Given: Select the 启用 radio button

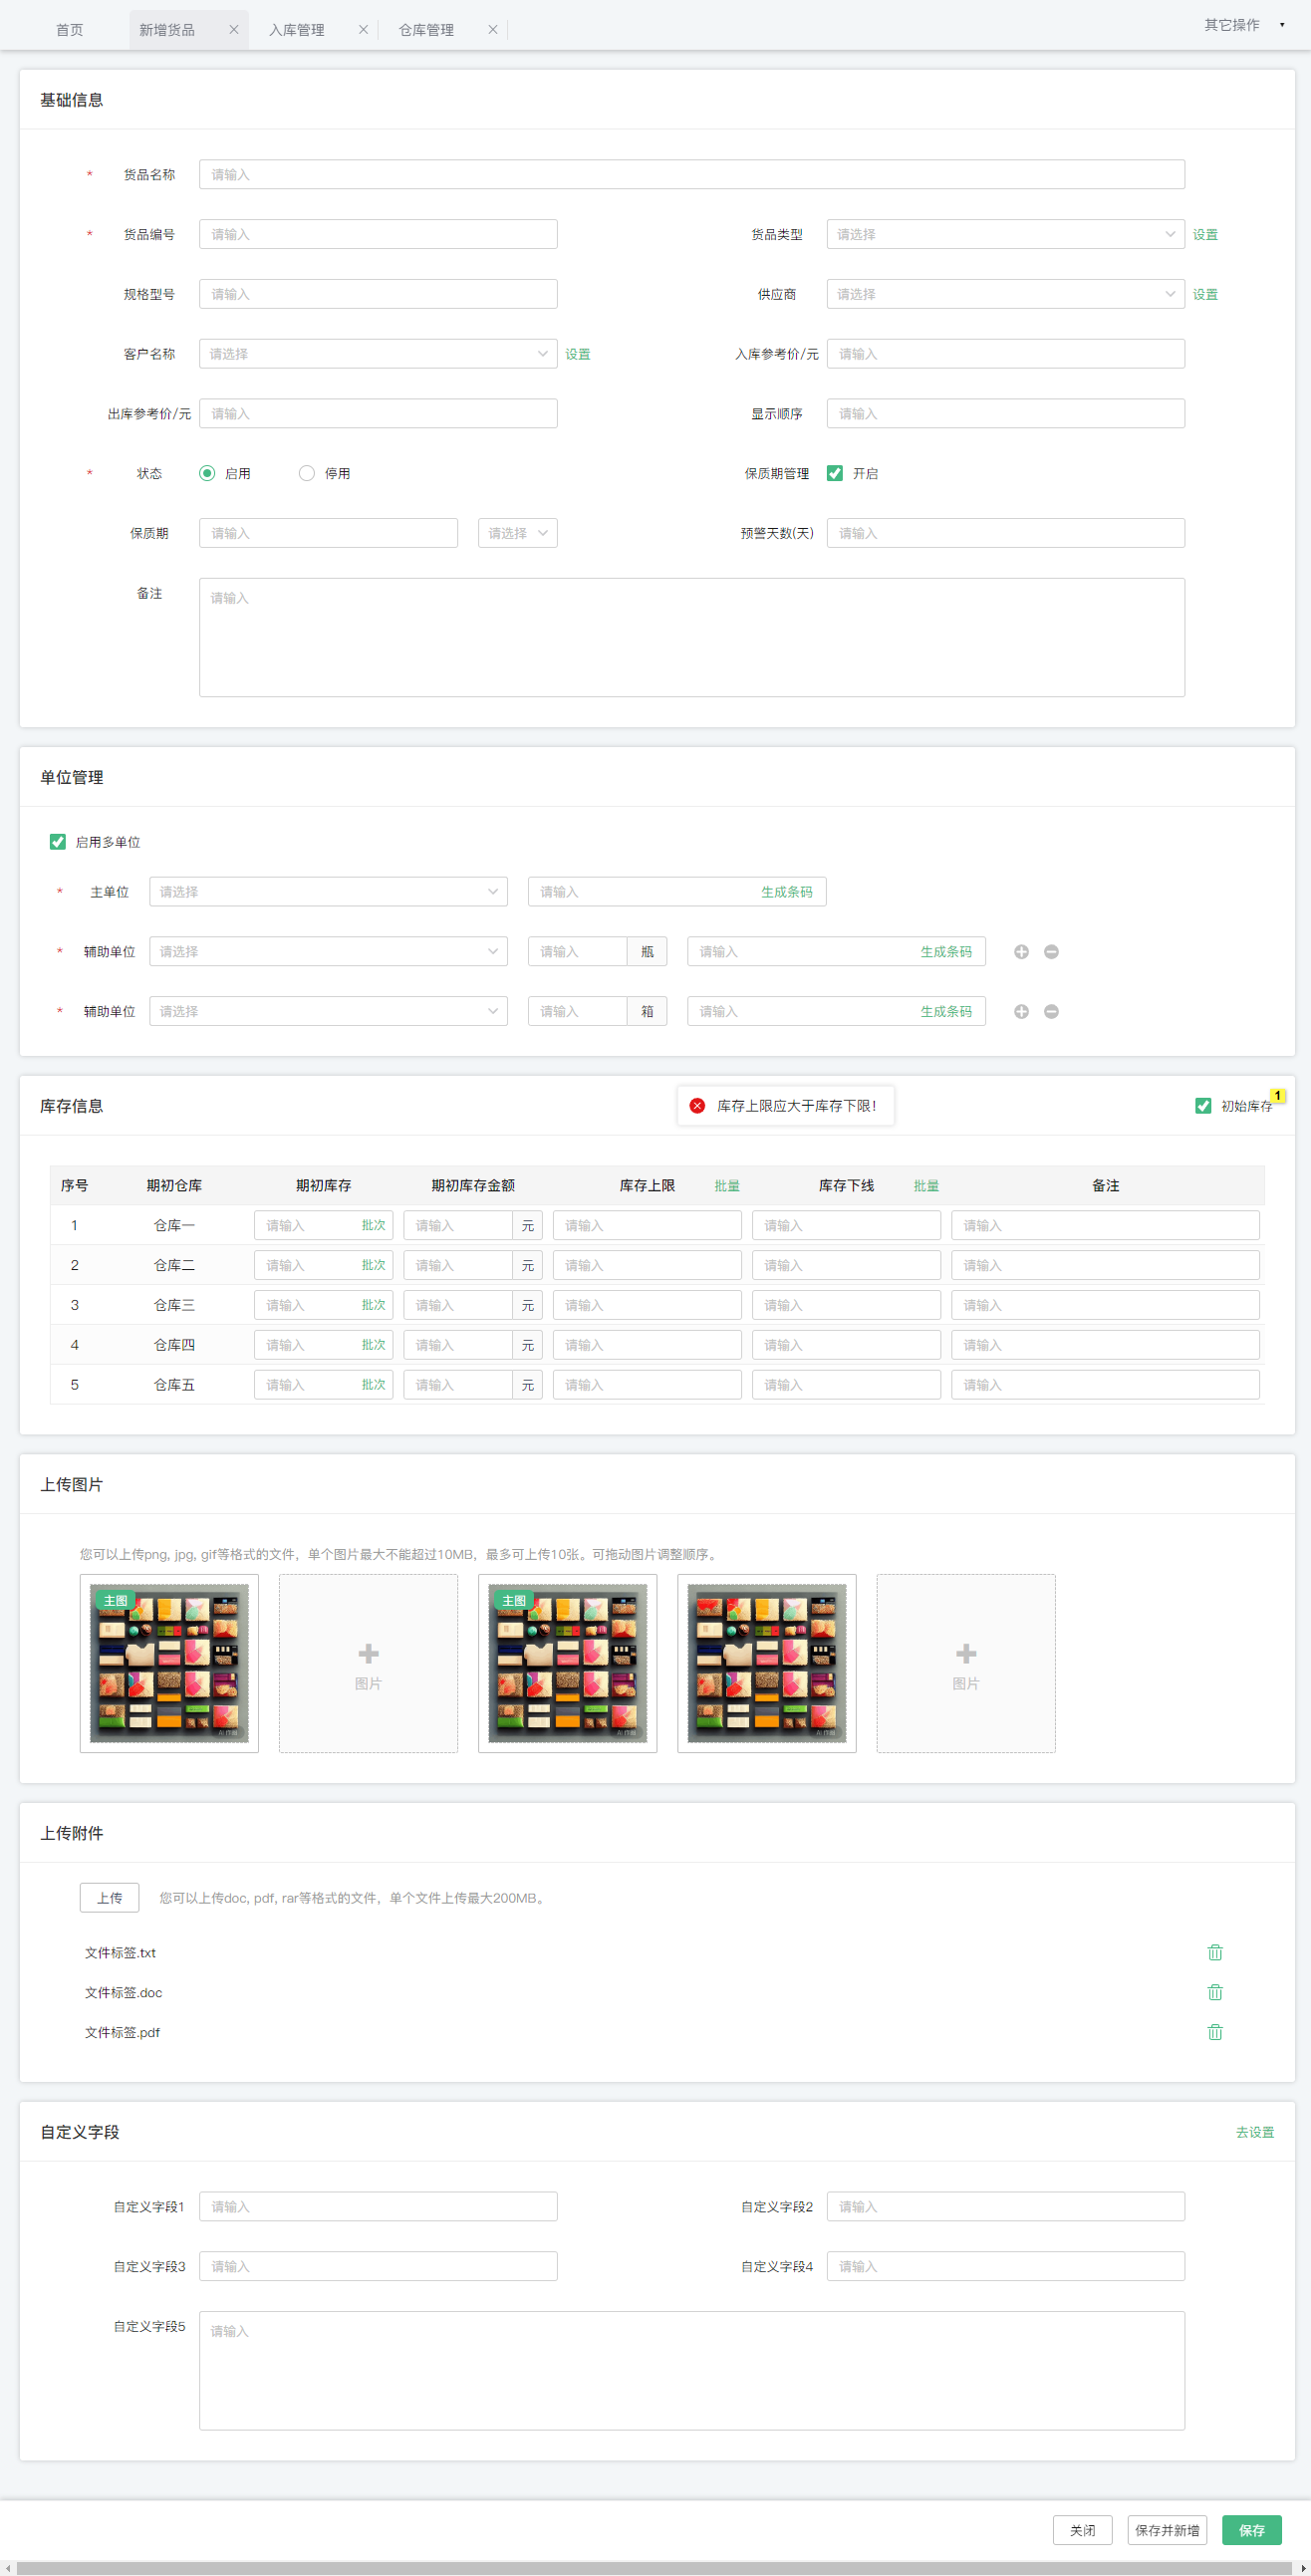Looking at the screenshot, I should click(x=207, y=474).
